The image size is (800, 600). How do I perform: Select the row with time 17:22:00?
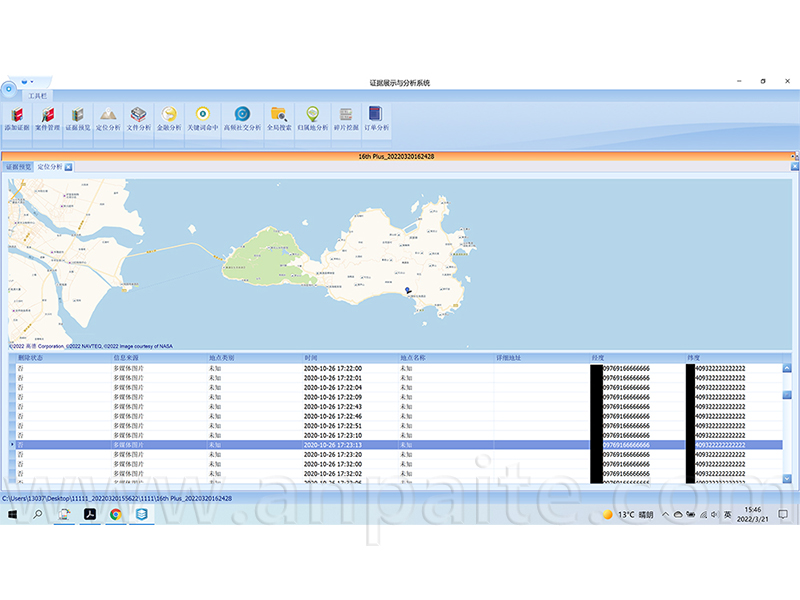pos(332,369)
